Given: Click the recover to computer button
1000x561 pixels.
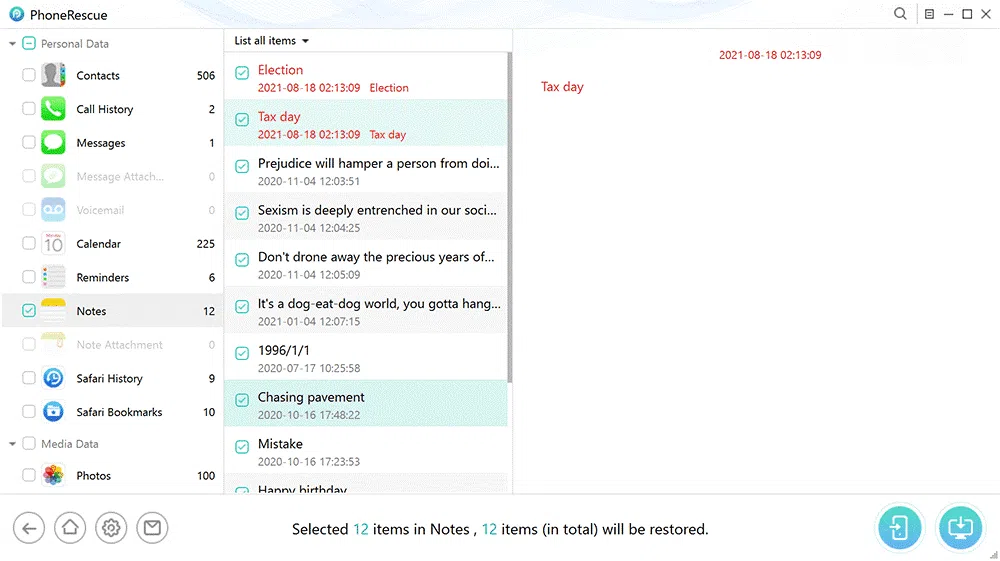Looking at the screenshot, I should [960, 528].
